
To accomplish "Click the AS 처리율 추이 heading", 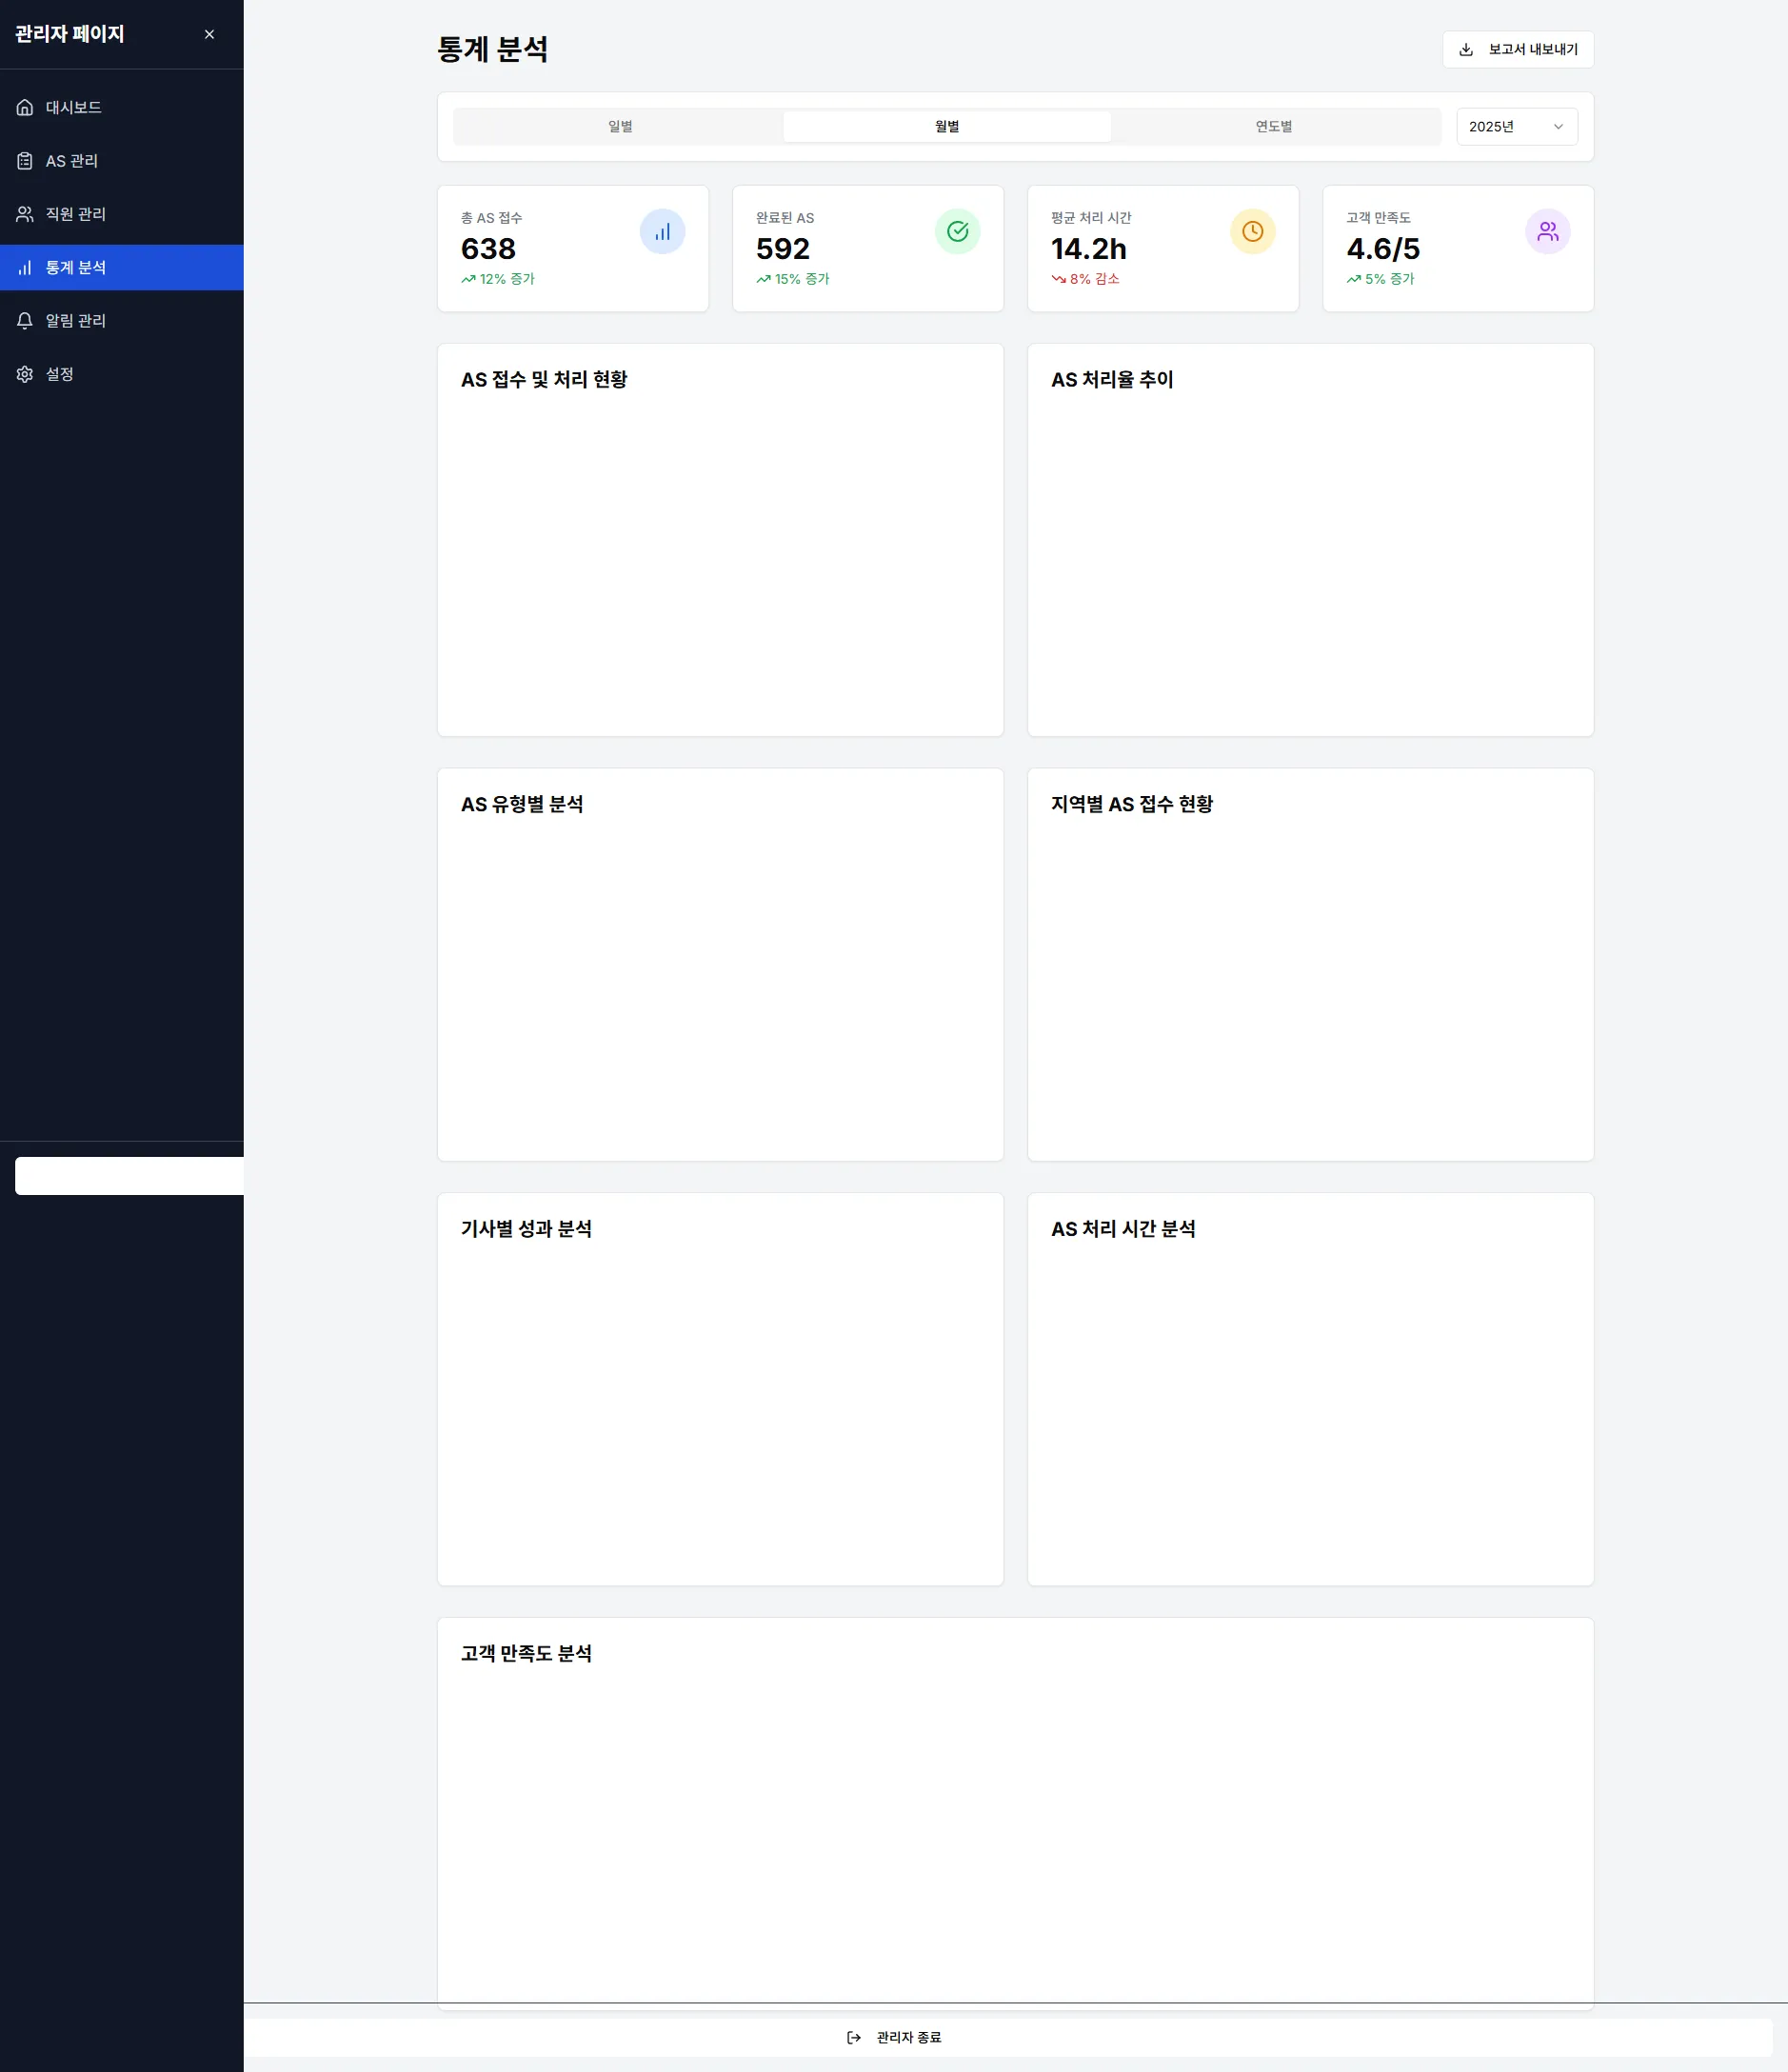I will (1112, 380).
